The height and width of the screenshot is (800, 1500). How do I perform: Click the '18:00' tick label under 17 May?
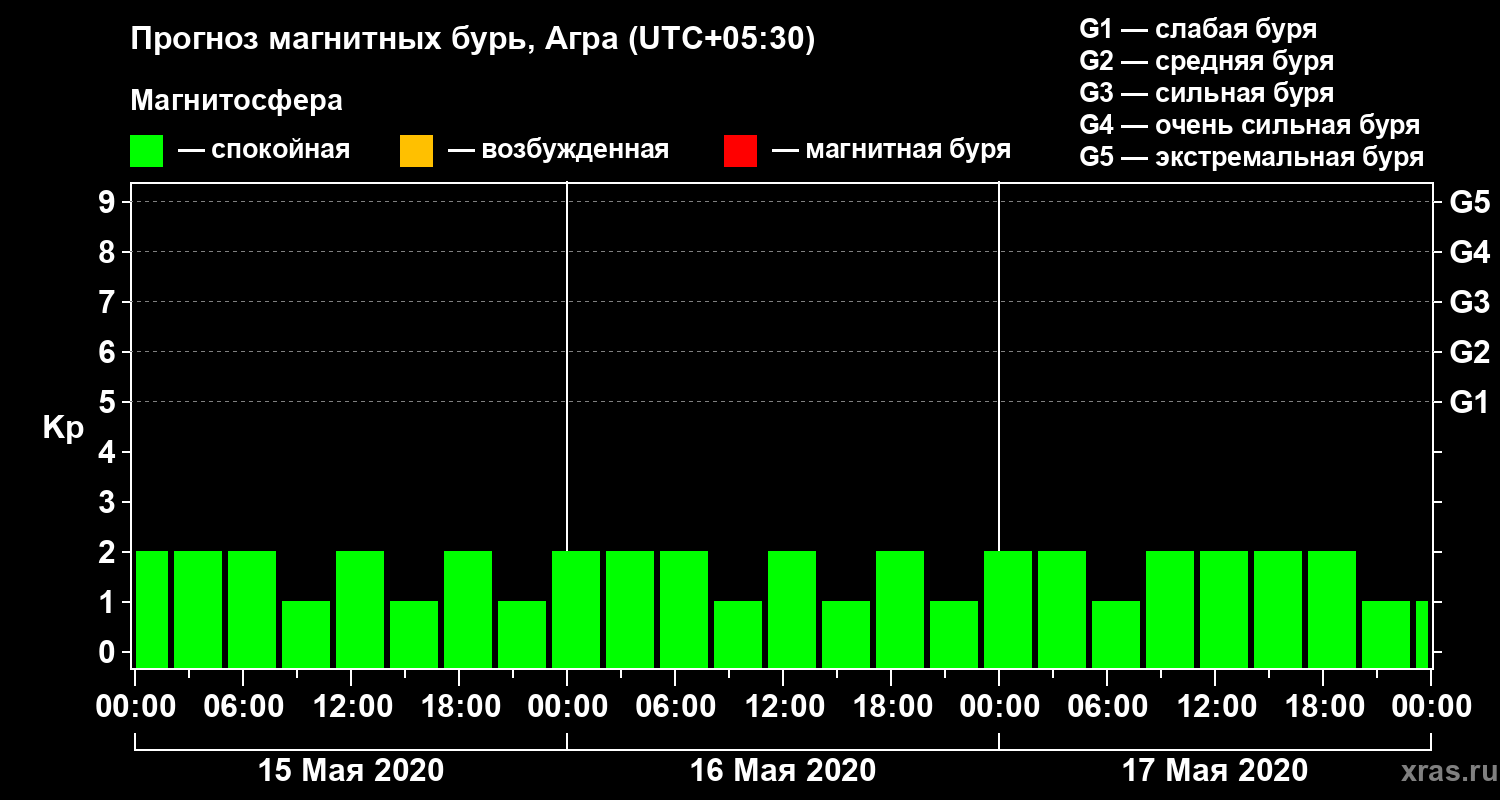[x=1323, y=707]
